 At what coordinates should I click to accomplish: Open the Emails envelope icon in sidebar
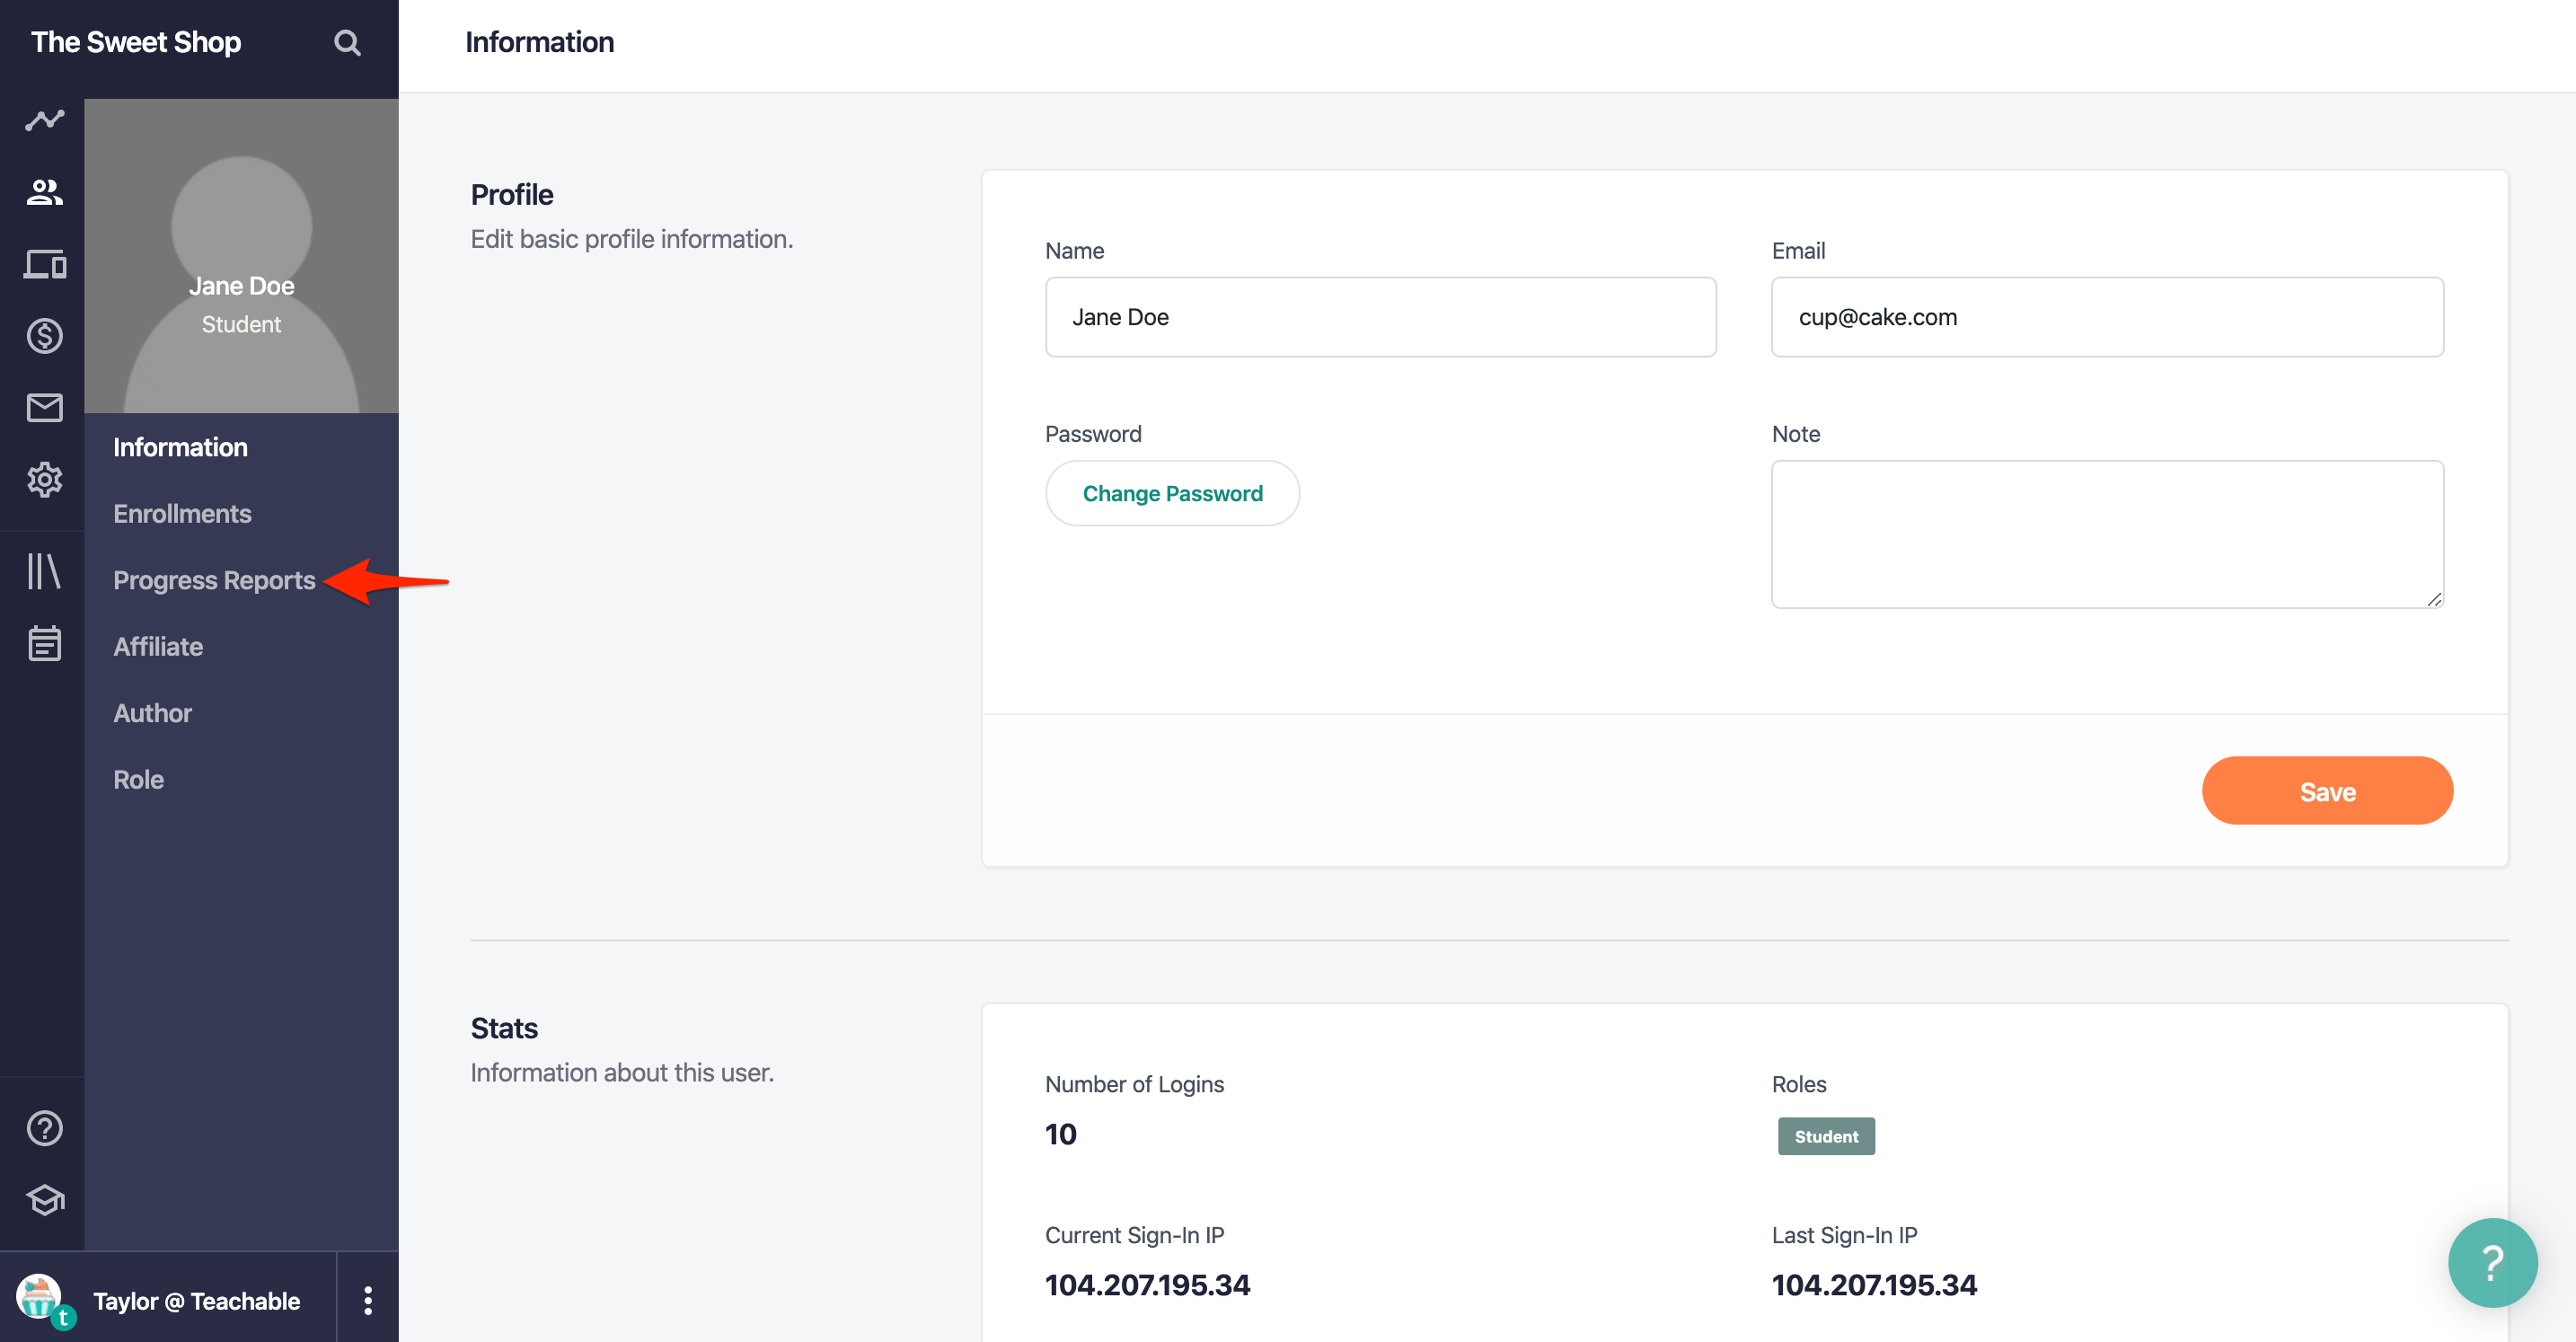click(x=44, y=408)
